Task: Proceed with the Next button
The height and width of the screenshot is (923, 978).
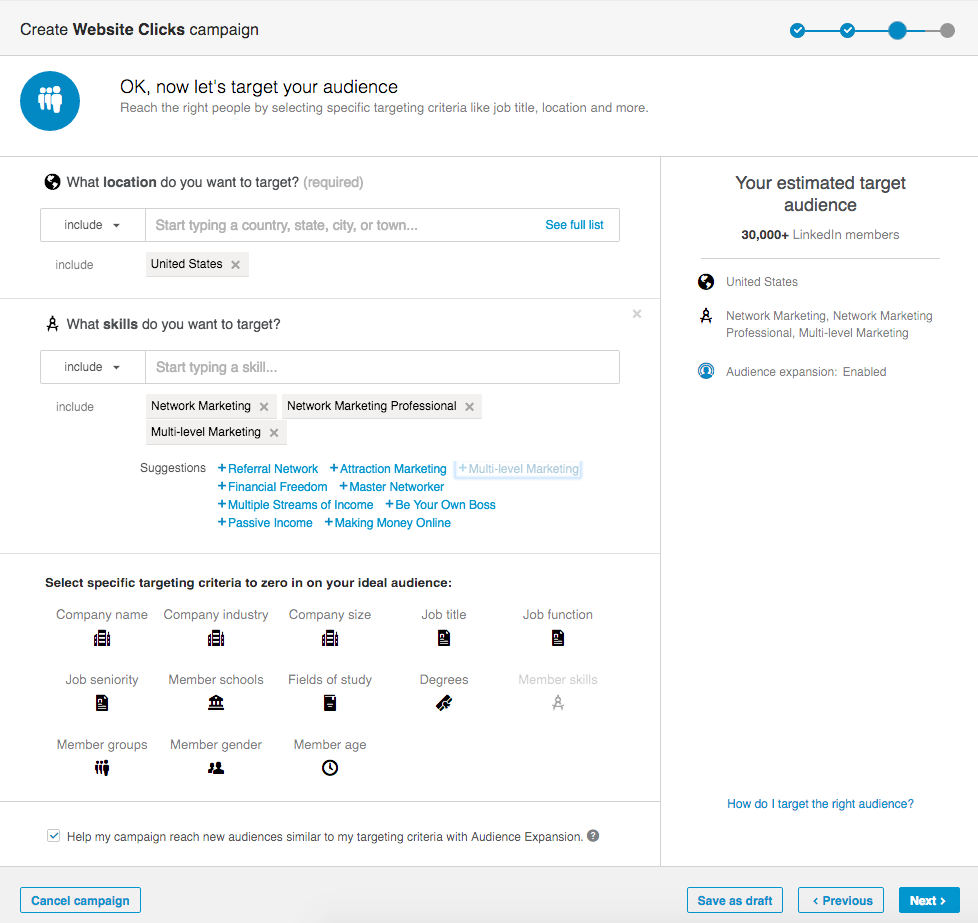Action: click(x=929, y=901)
